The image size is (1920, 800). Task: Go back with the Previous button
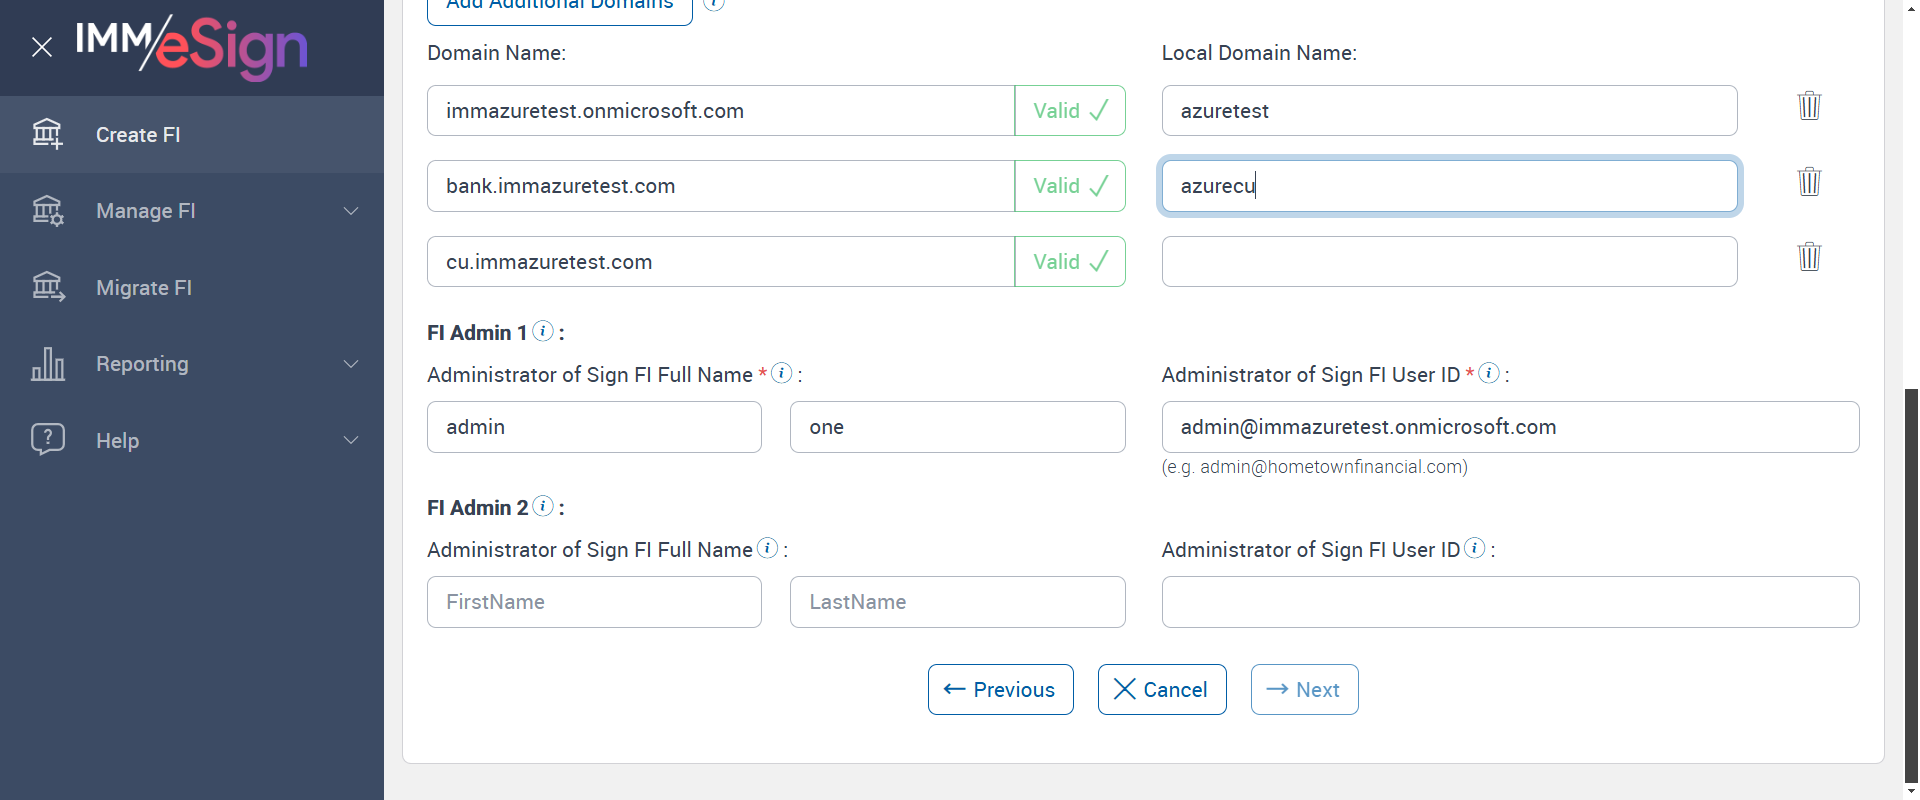(x=1000, y=690)
